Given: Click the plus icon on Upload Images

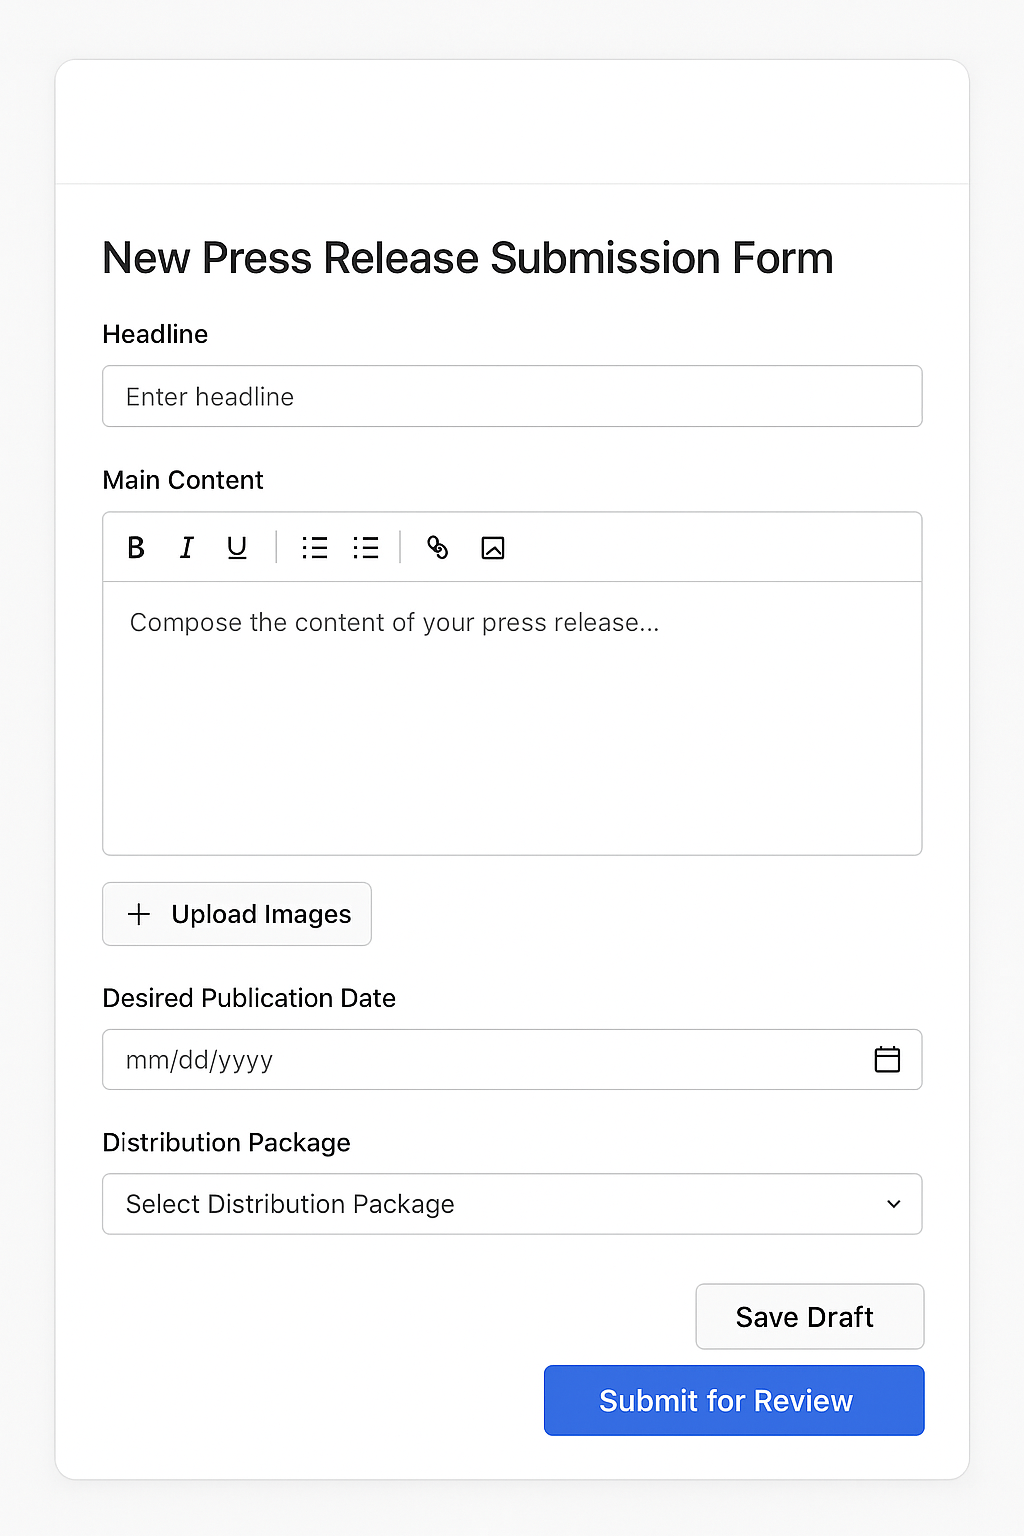Looking at the screenshot, I should [x=139, y=914].
